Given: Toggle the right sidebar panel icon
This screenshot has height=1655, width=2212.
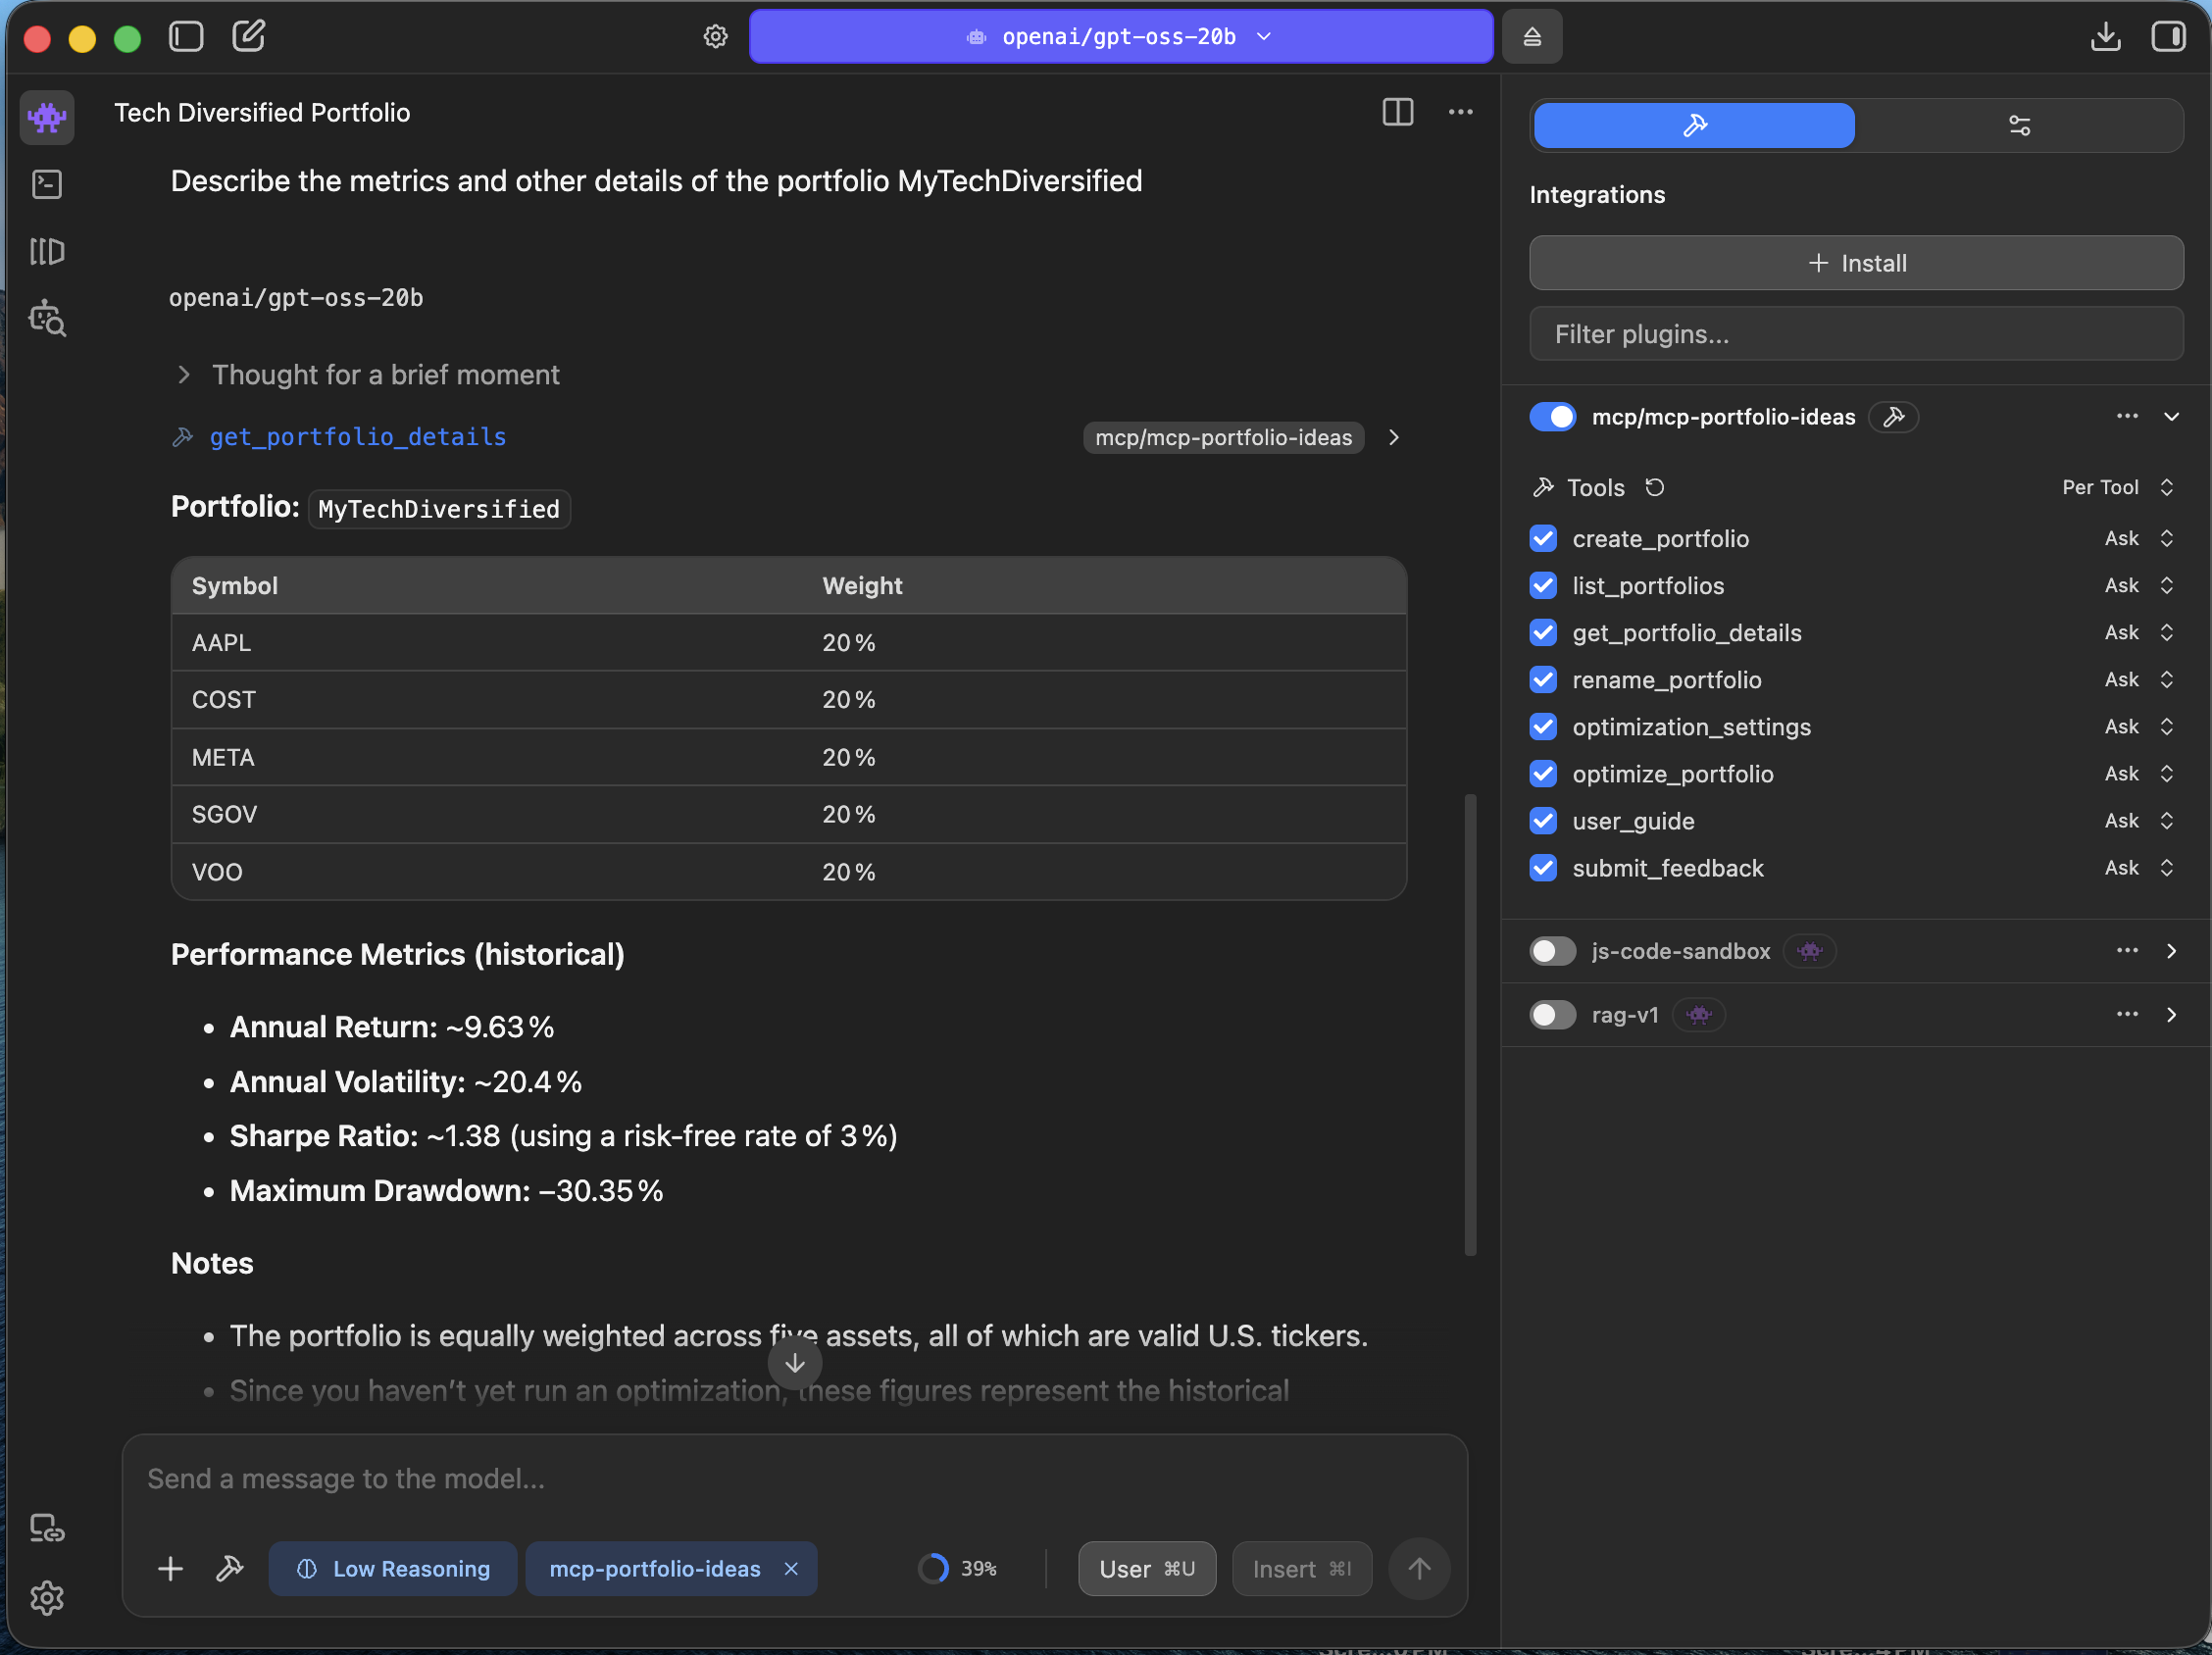Looking at the screenshot, I should pyautogui.click(x=2168, y=37).
